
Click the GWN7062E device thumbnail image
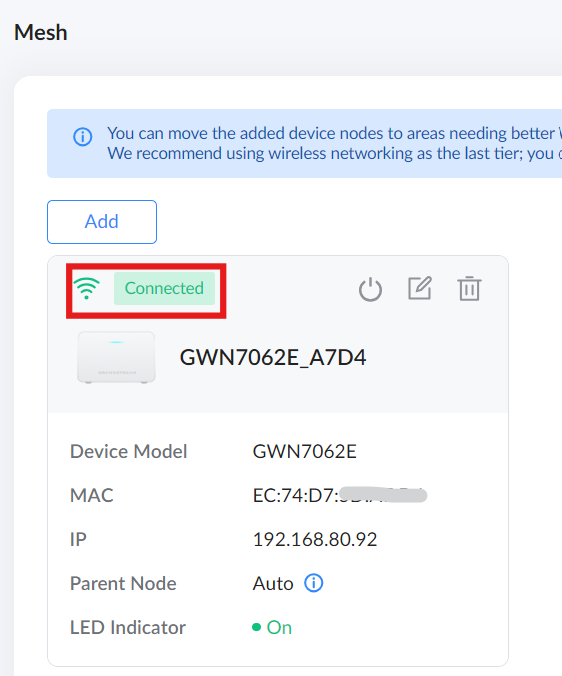[116, 357]
